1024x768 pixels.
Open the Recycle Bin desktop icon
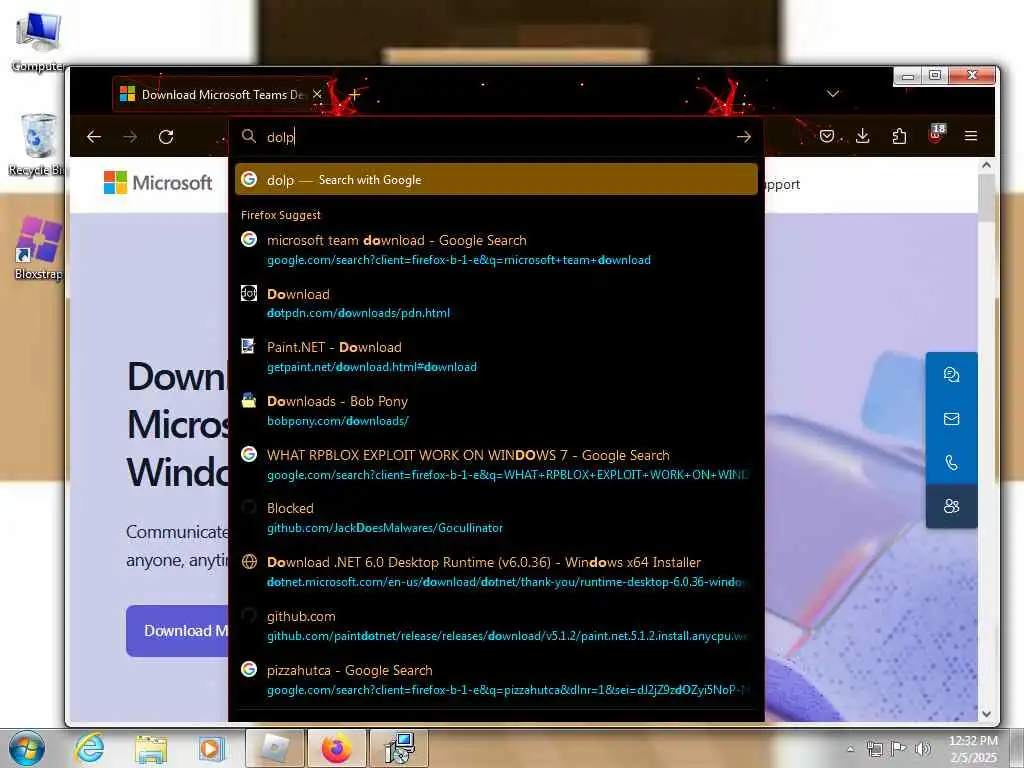point(38,144)
